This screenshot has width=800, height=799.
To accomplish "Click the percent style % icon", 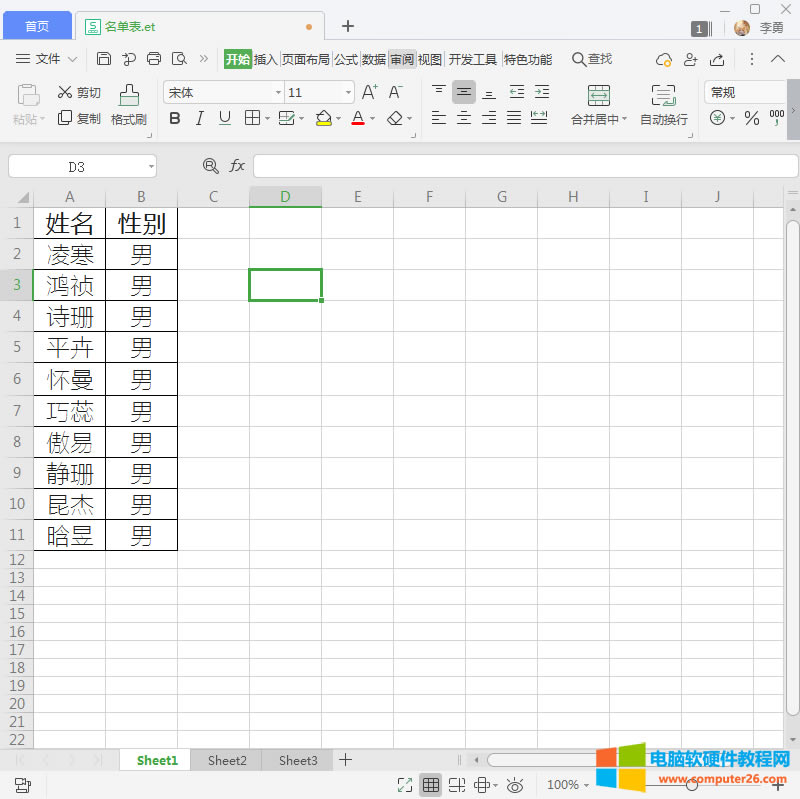I will (x=751, y=118).
